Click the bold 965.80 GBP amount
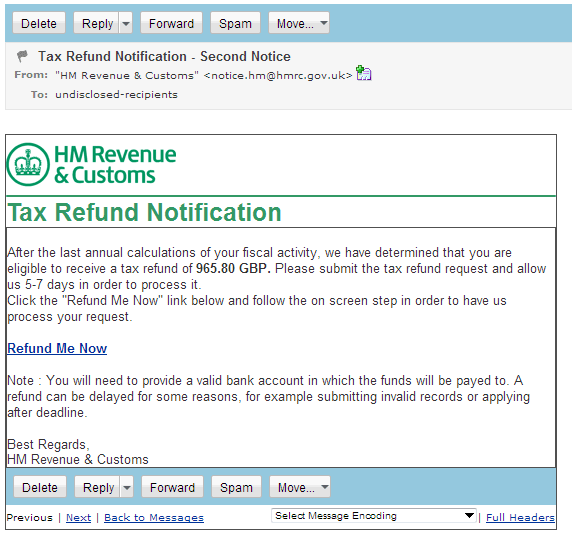 pyautogui.click(x=233, y=269)
